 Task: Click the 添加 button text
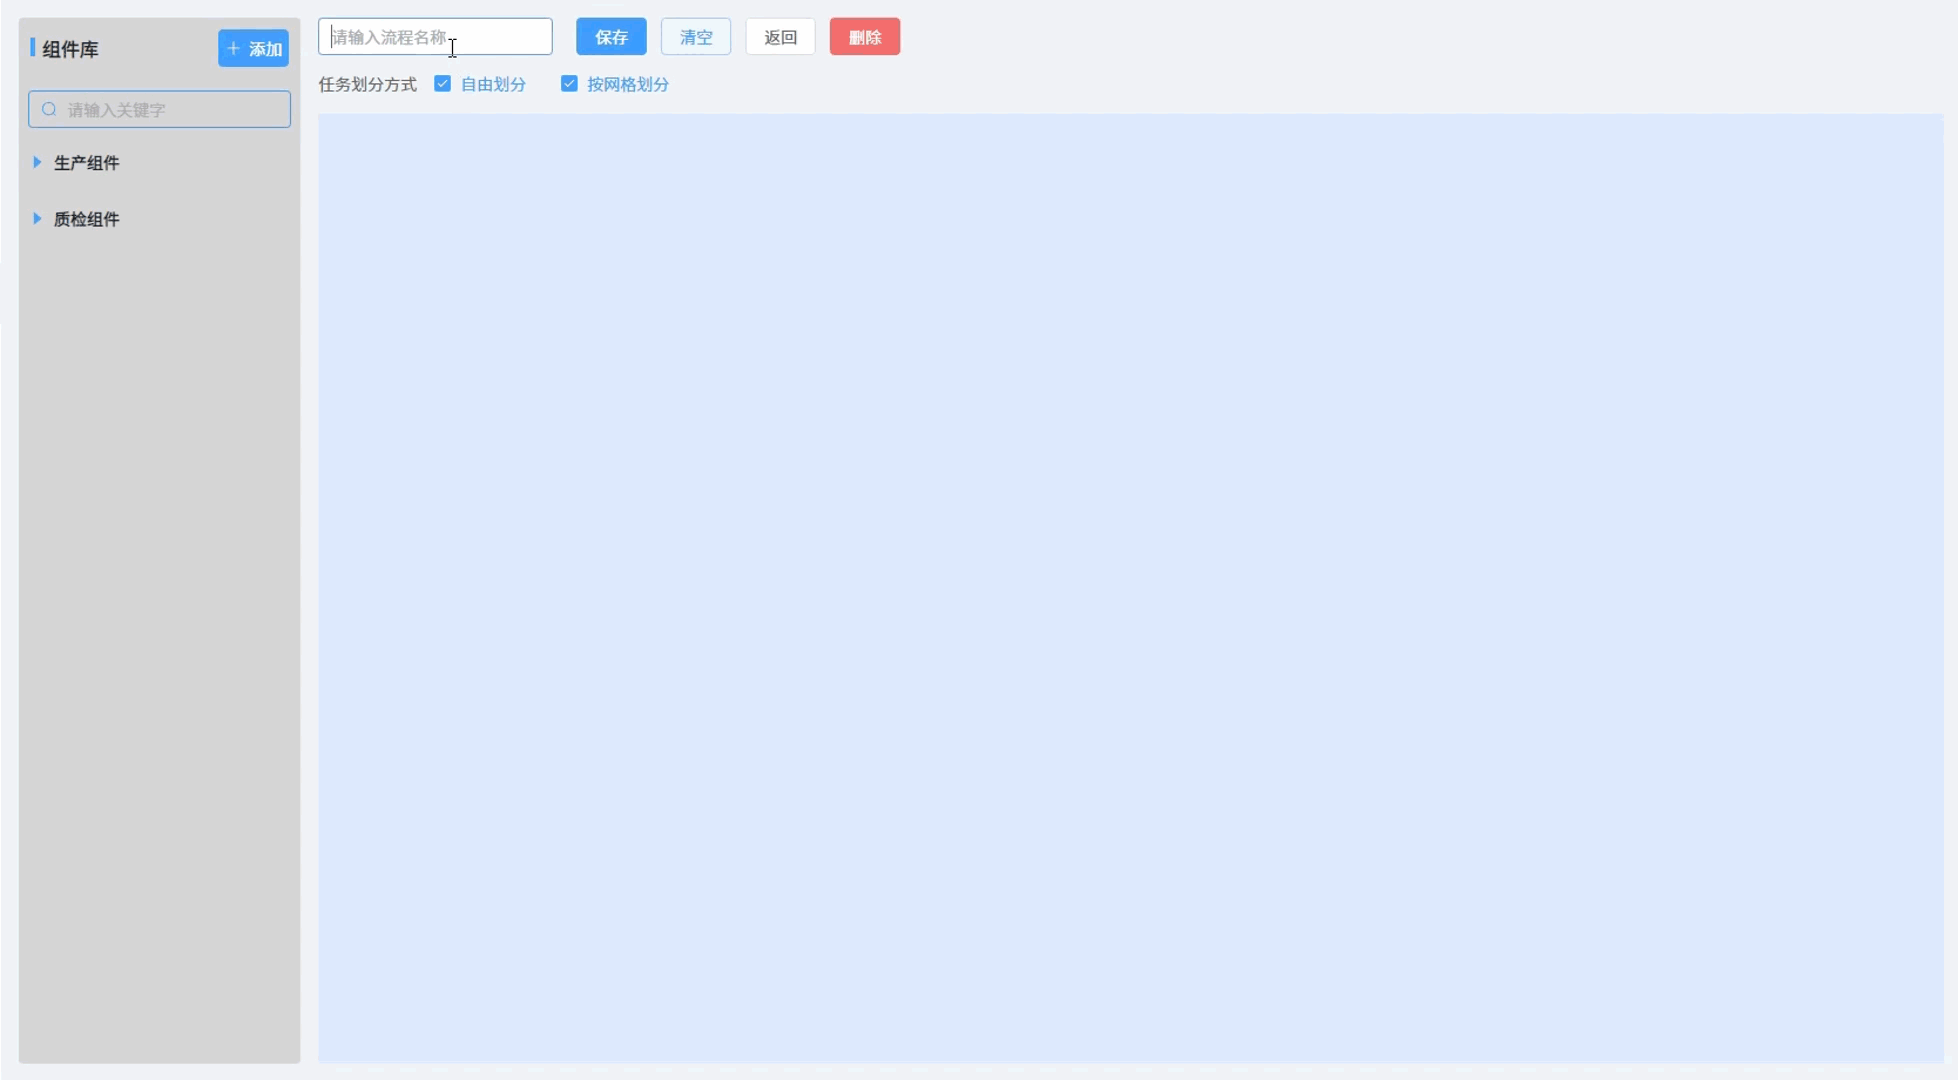click(x=265, y=49)
